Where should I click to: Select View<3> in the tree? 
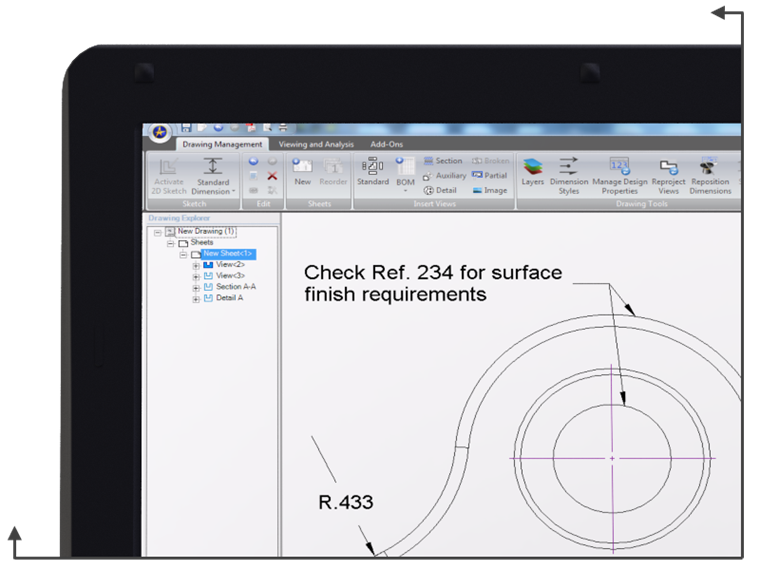230,276
